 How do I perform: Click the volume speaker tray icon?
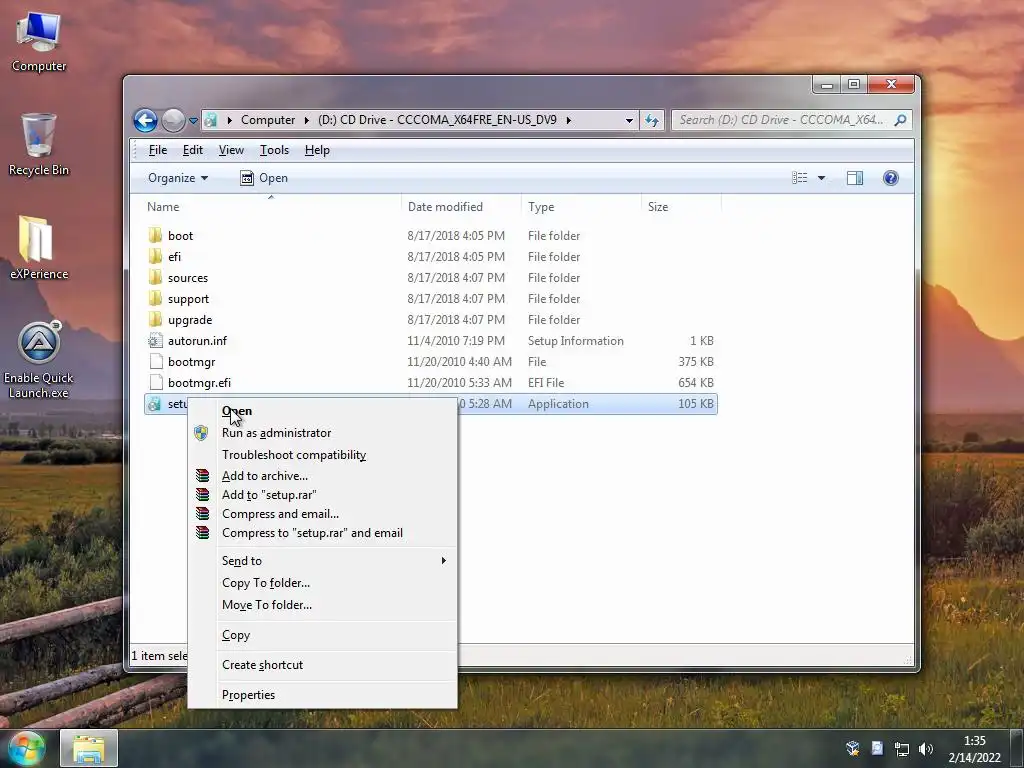[926, 748]
